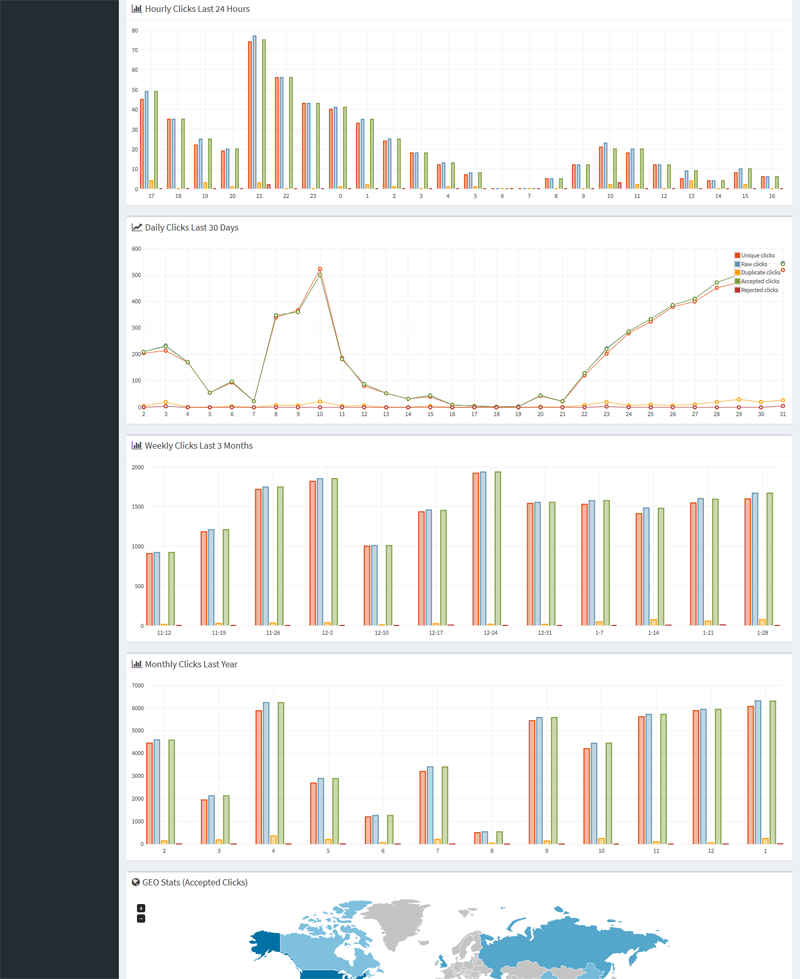Toggle Unique clicks series in the legend

click(758, 256)
